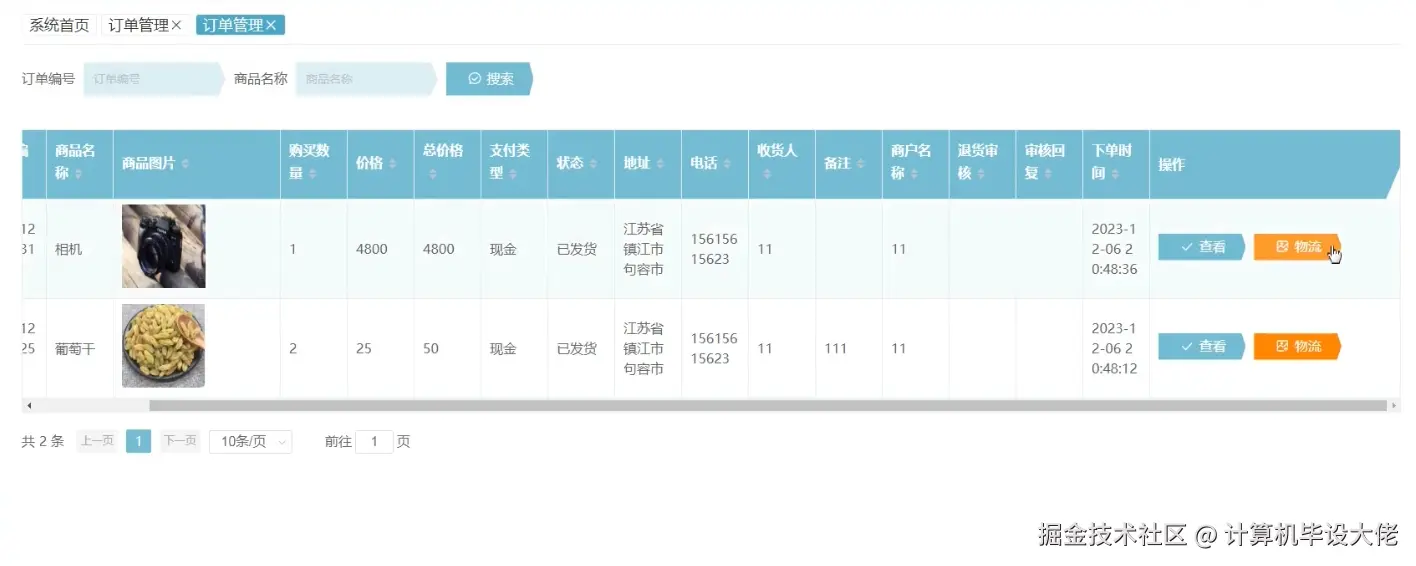Image resolution: width=1416 pixels, height=566 pixels.
Task: Click the scrollbar right arrow
Action: pyautogui.click(x=1394, y=406)
